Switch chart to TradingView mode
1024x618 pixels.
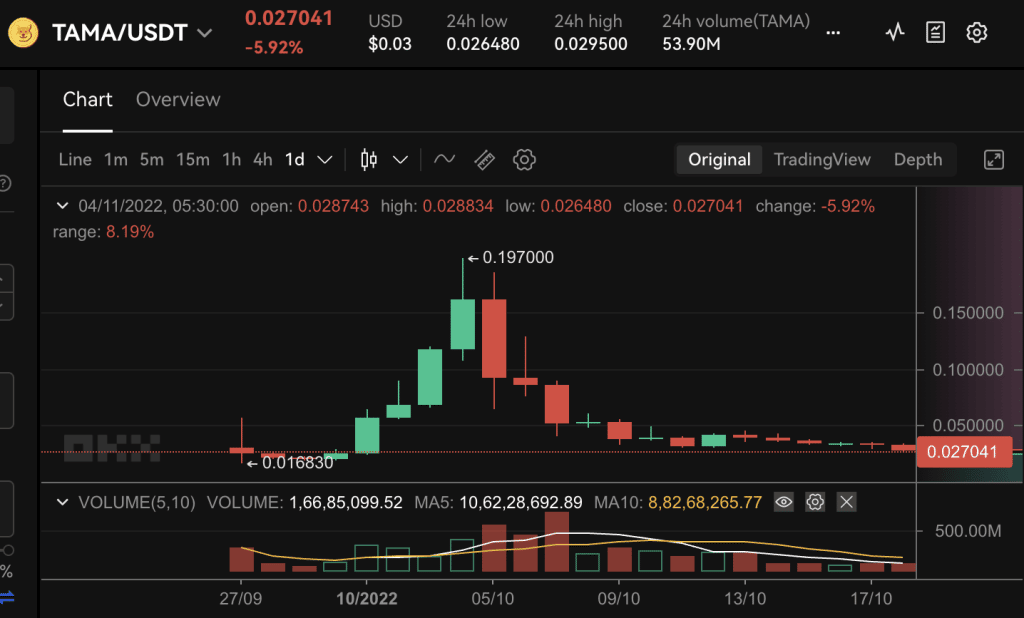(x=822, y=159)
